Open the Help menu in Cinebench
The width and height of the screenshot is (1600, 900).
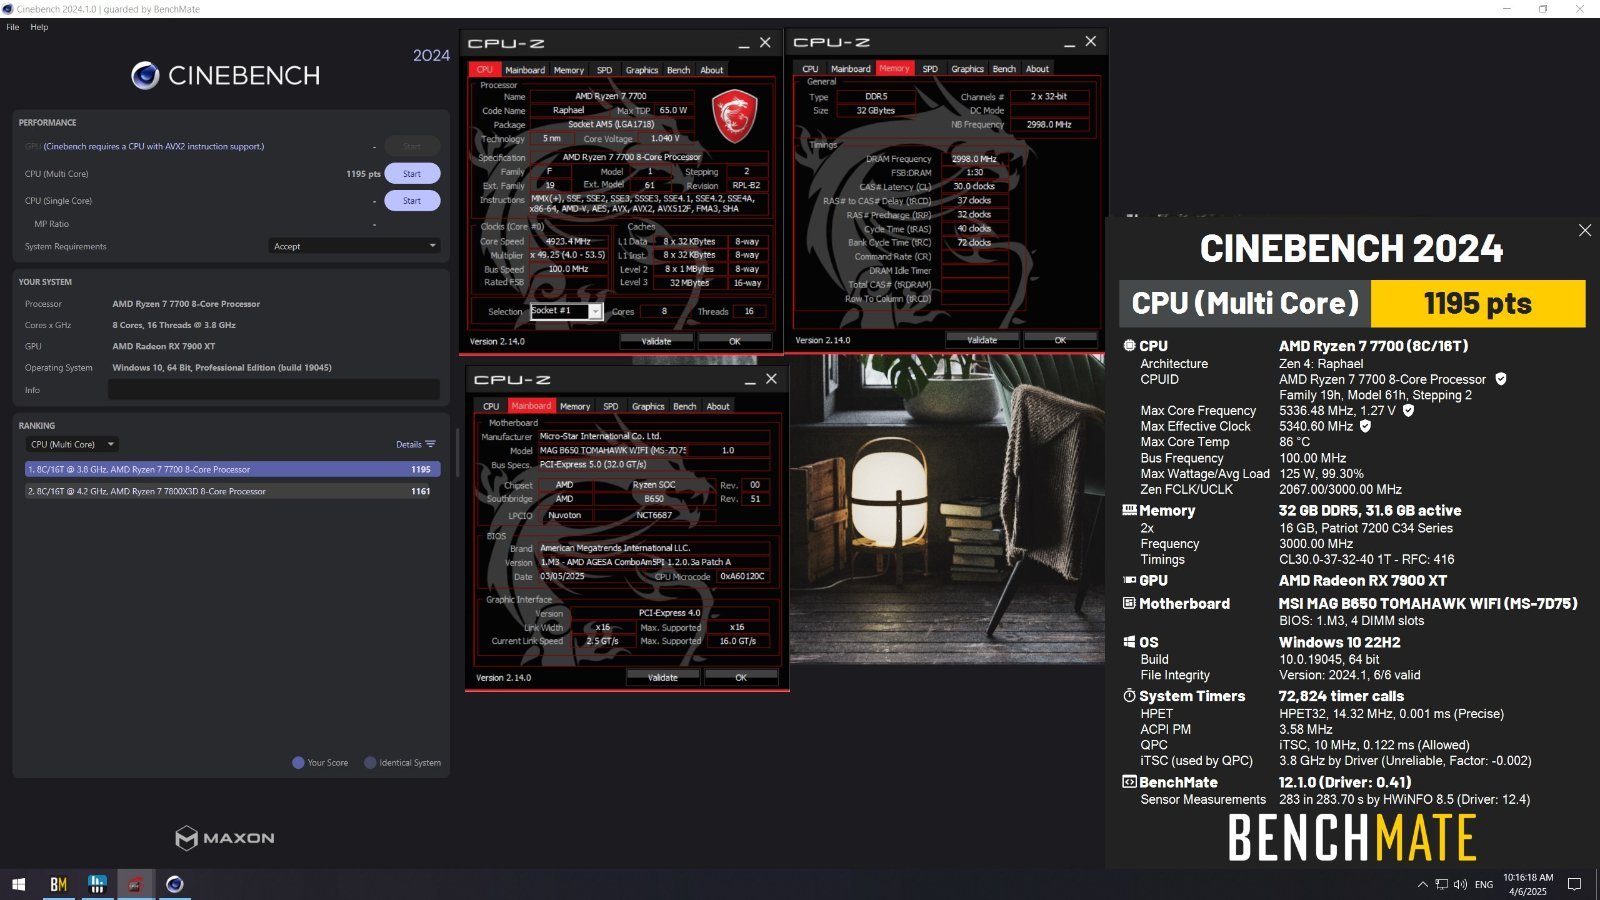(x=39, y=27)
